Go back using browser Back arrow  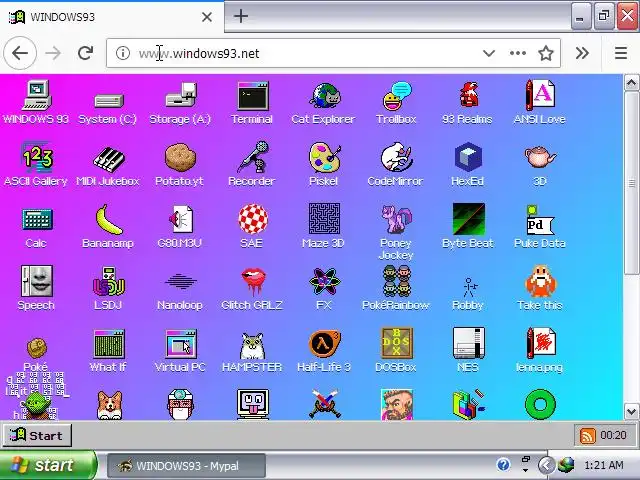pyautogui.click(x=20, y=53)
